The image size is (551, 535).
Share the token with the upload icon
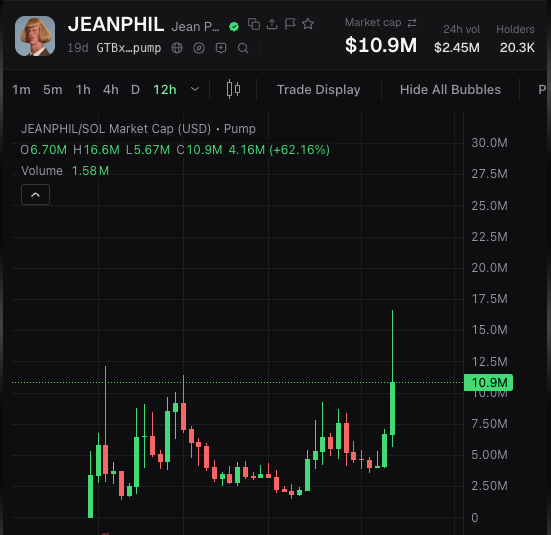click(x=272, y=24)
